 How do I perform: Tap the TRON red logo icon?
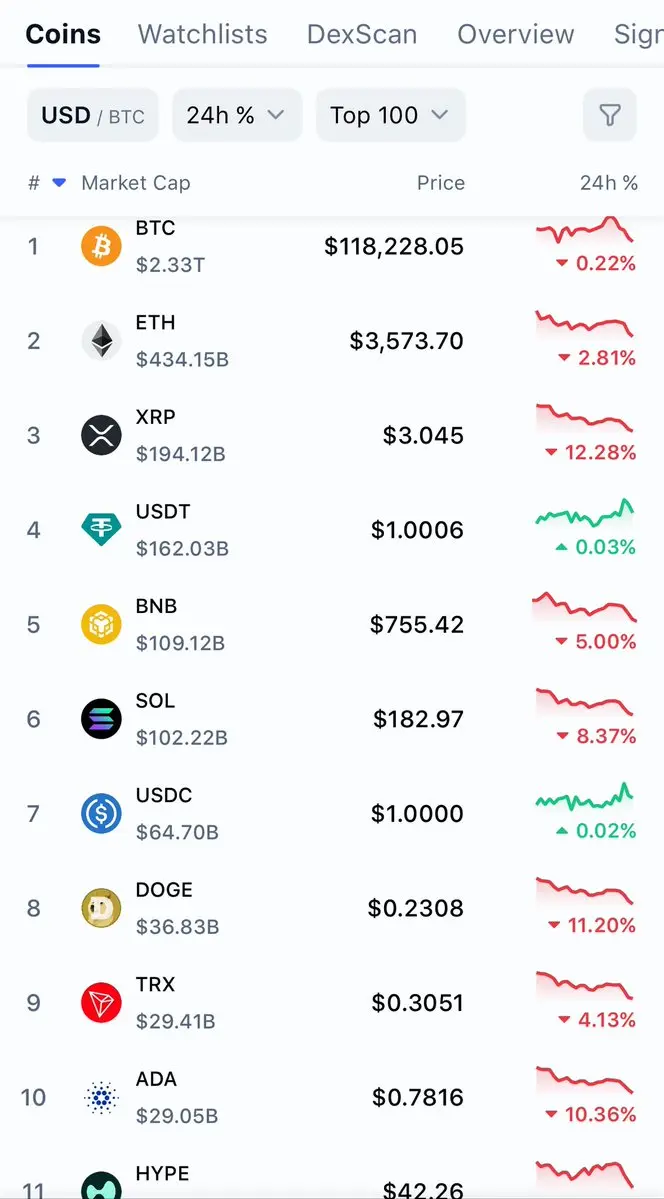pyautogui.click(x=101, y=1002)
